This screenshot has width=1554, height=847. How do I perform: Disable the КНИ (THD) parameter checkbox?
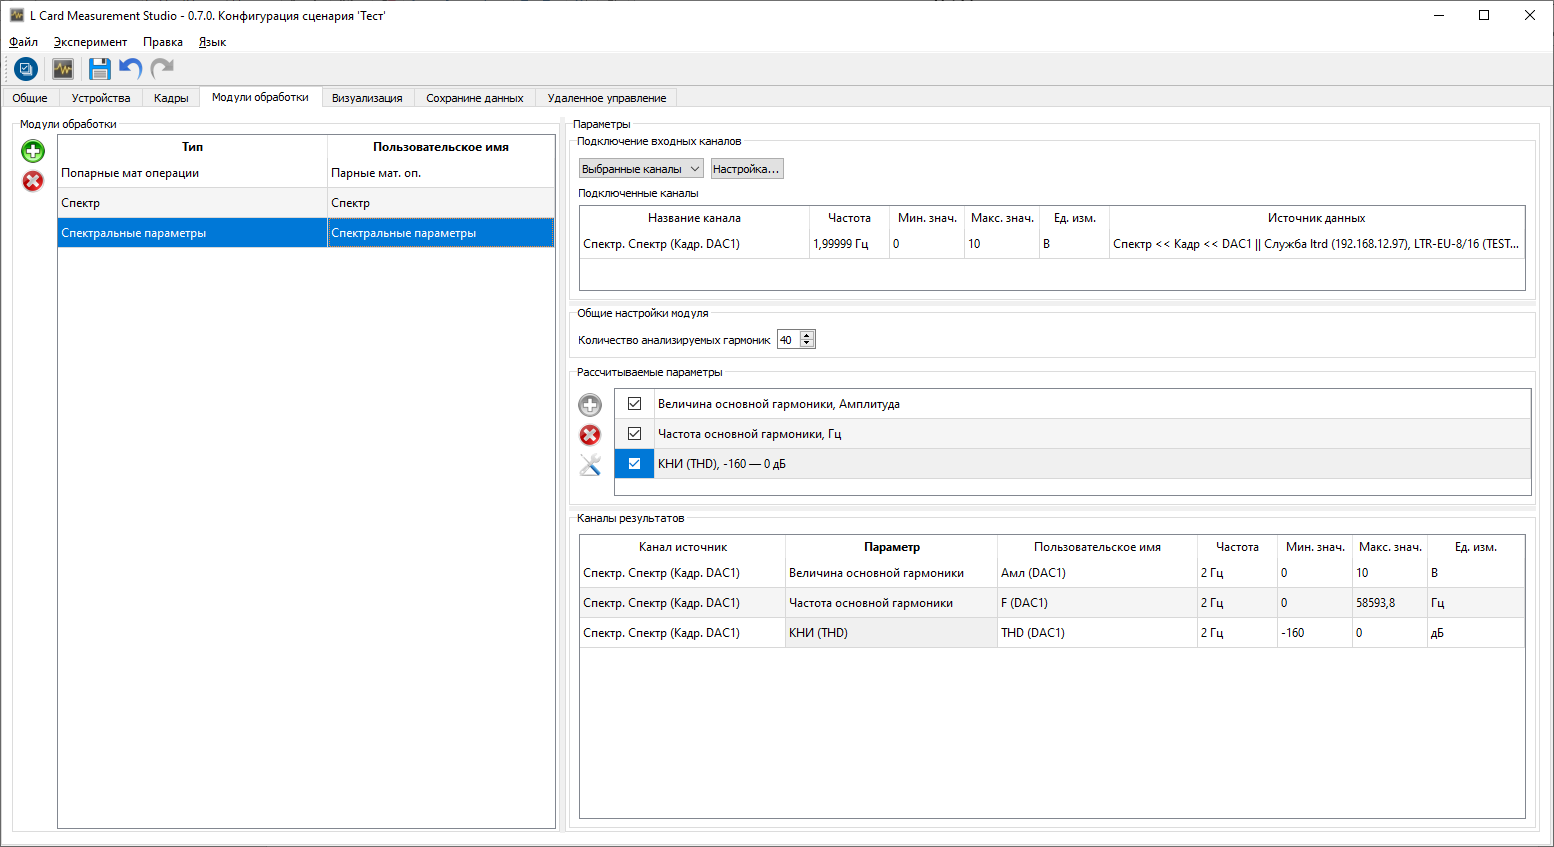pos(634,464)
